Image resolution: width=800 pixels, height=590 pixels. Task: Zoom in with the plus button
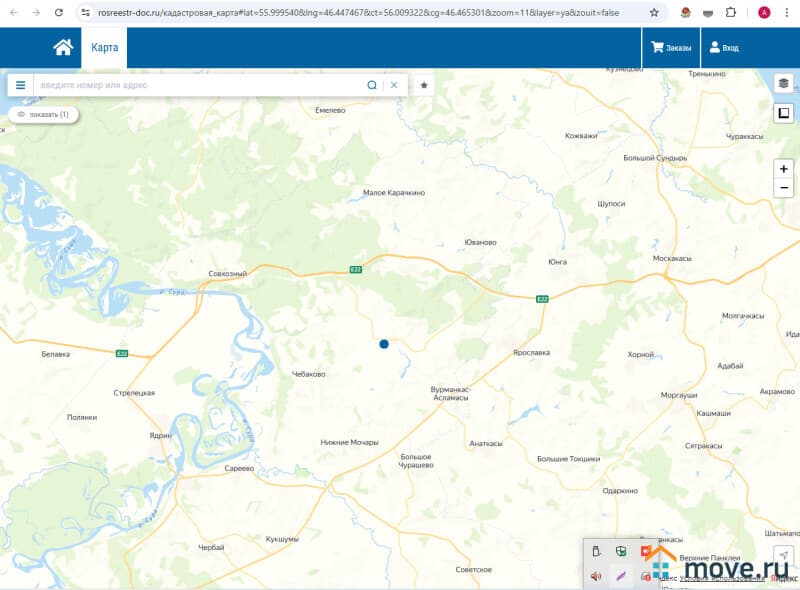(783, 169)
